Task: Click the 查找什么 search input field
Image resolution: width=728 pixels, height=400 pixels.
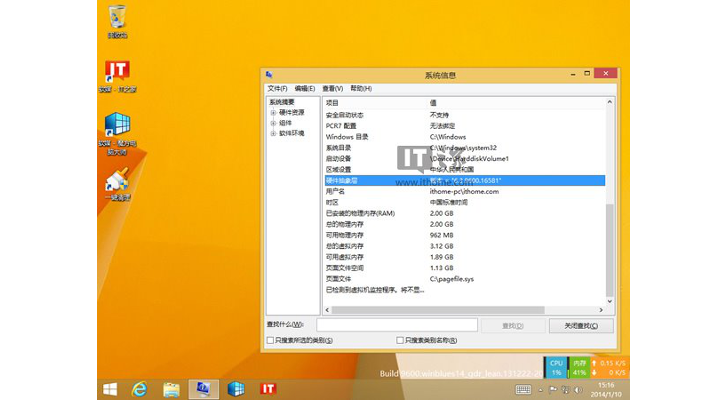Action: click(396, 325)
